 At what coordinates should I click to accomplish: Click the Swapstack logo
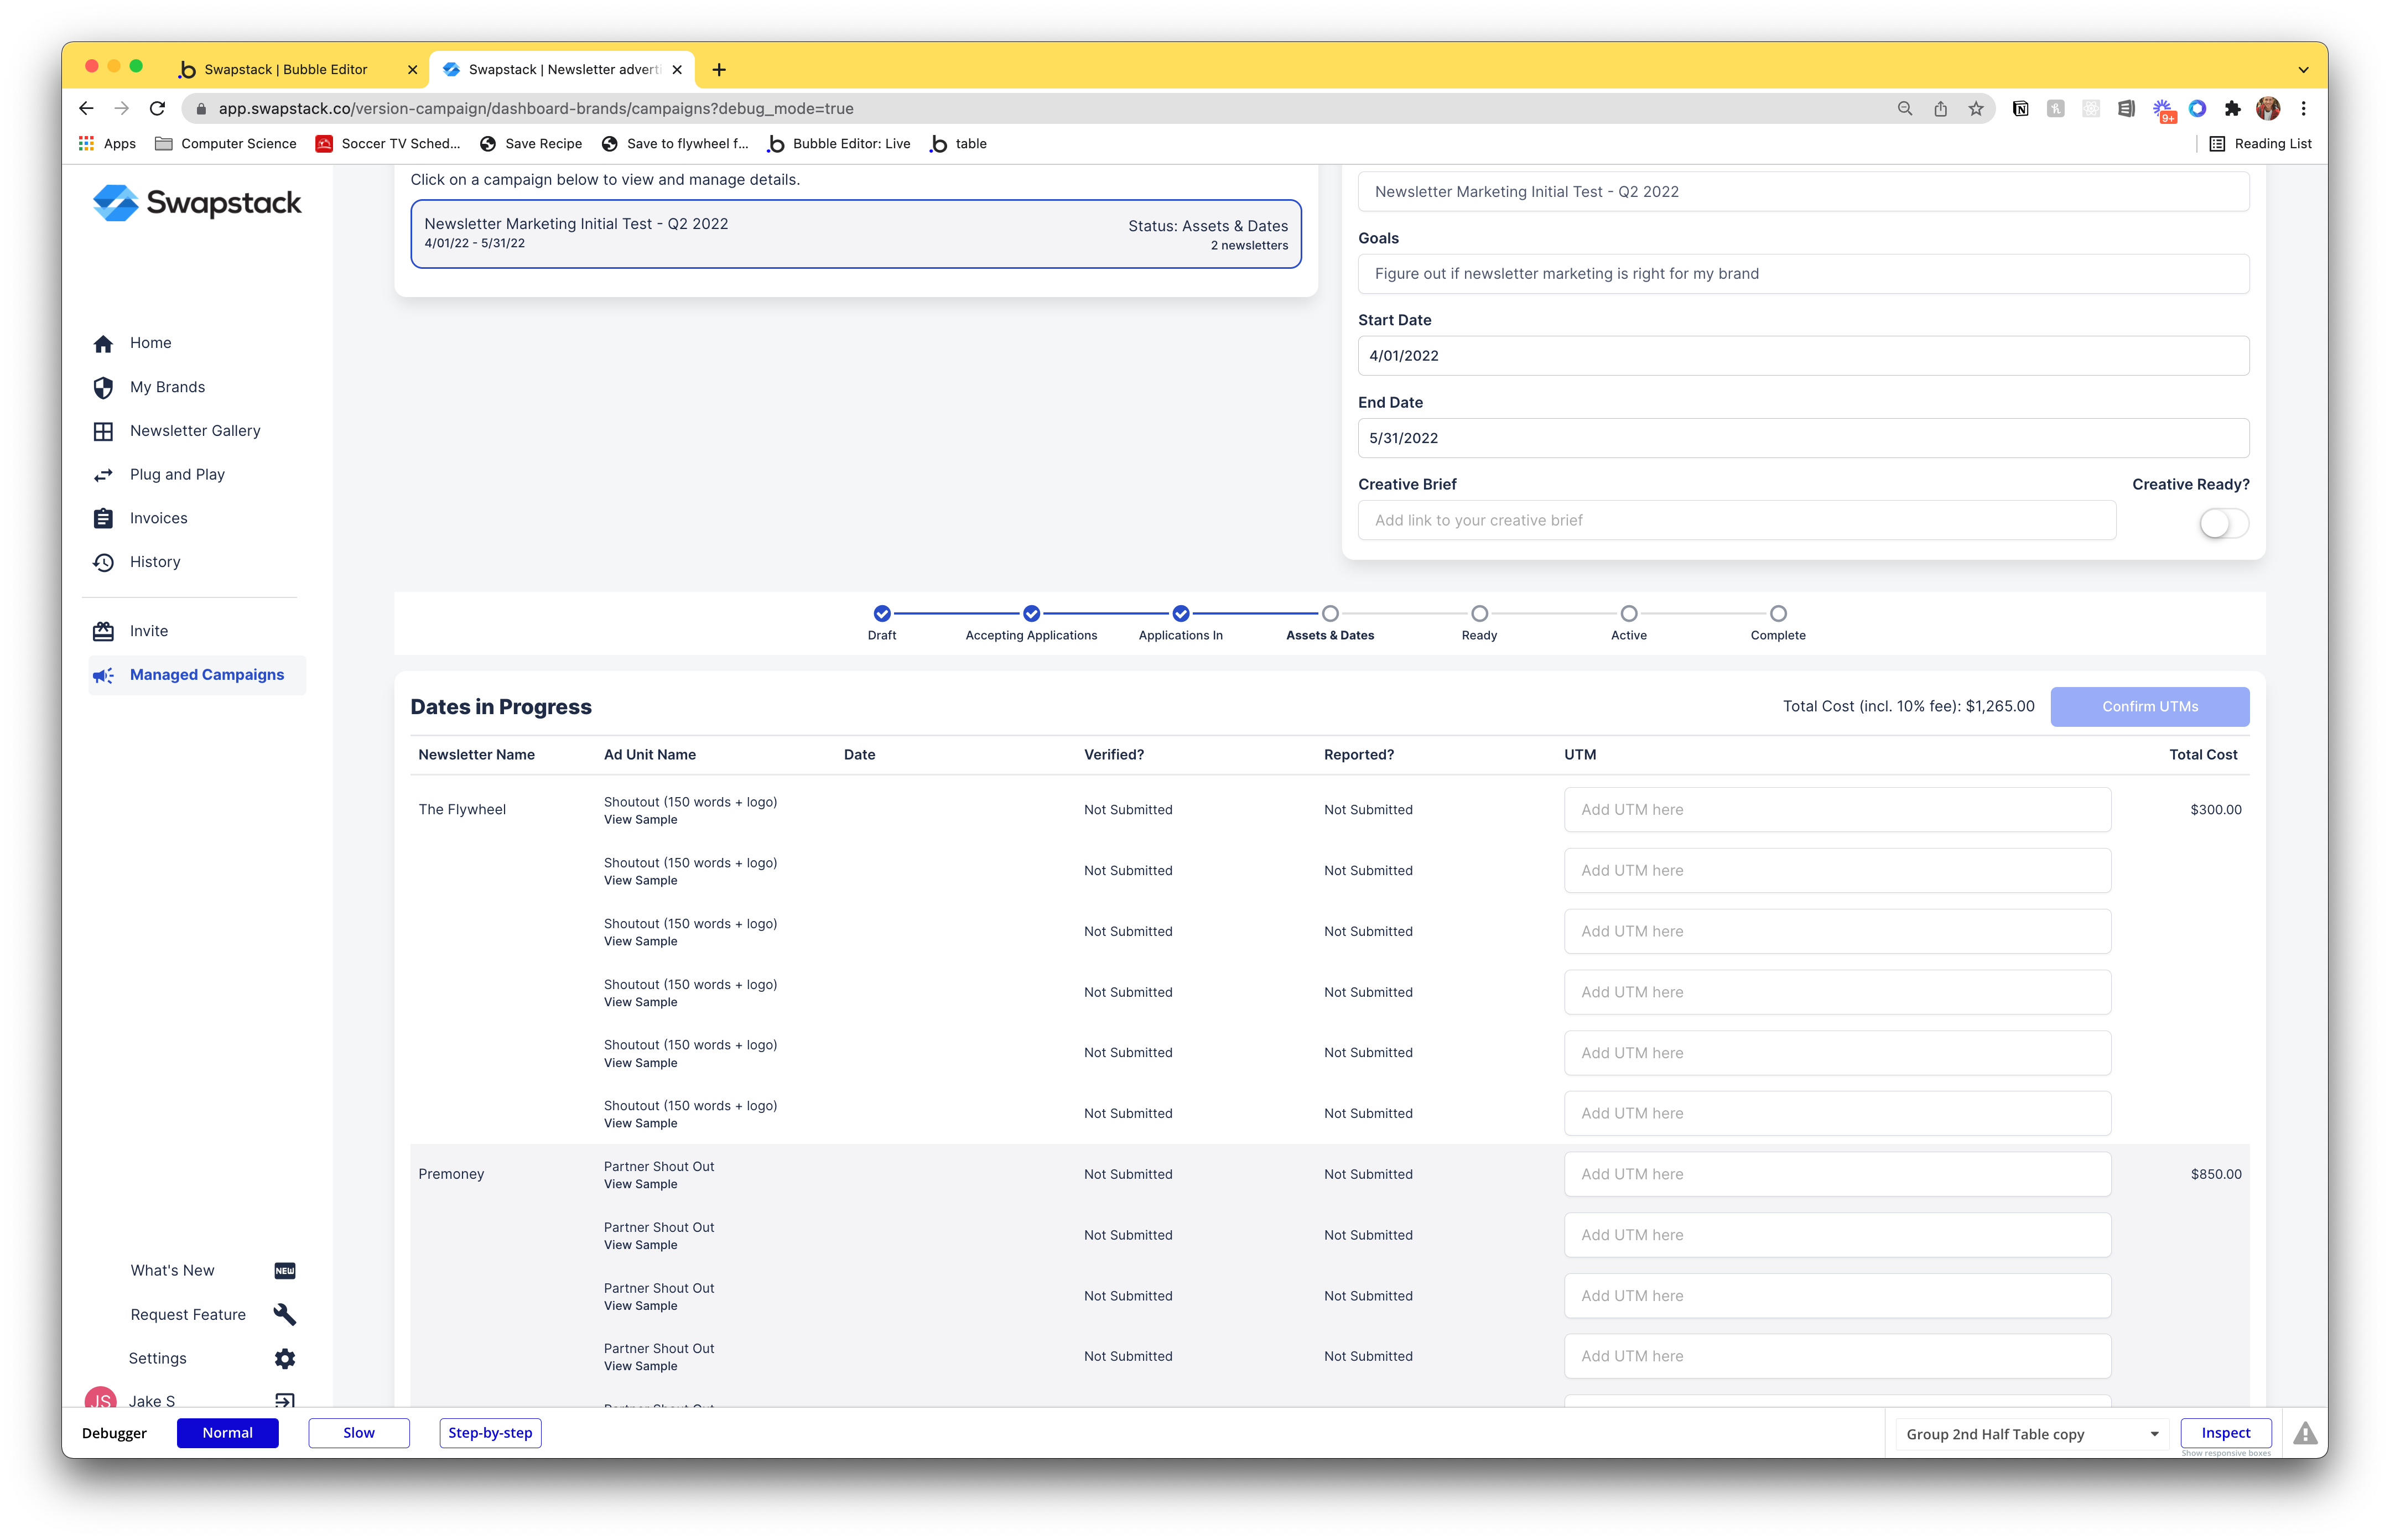197,203
